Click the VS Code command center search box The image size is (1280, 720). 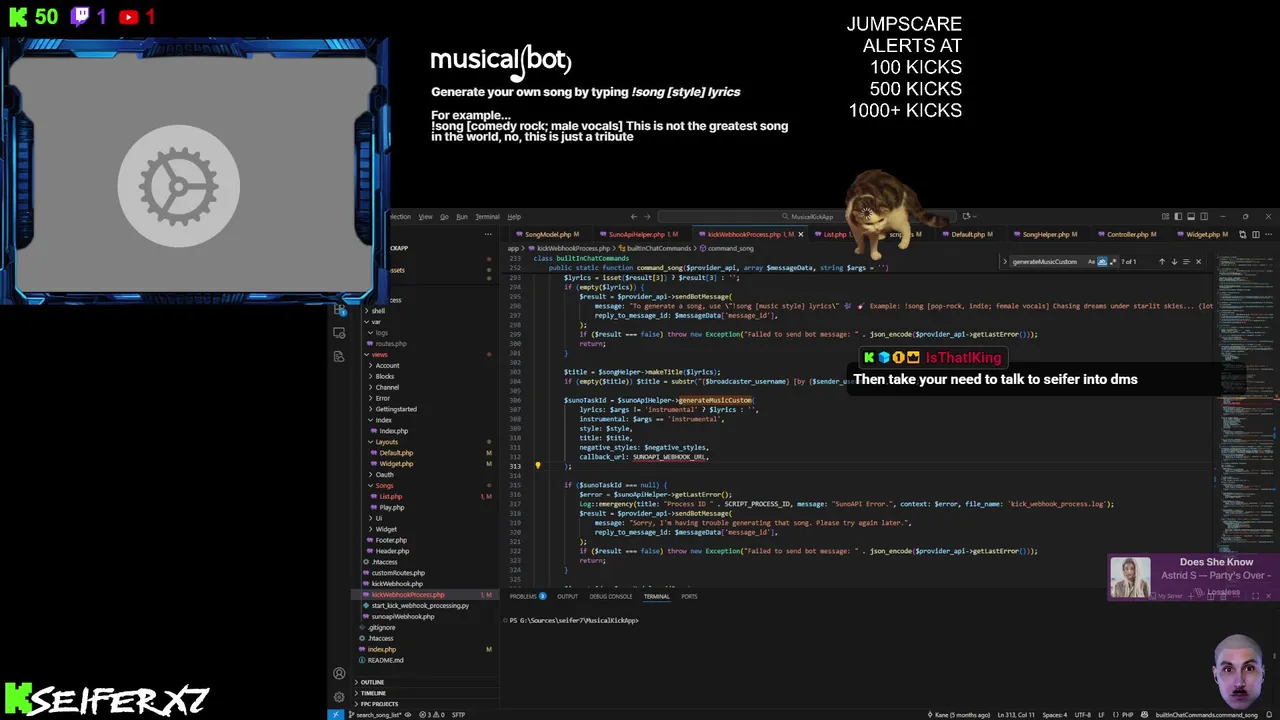[x=805, y=216]
